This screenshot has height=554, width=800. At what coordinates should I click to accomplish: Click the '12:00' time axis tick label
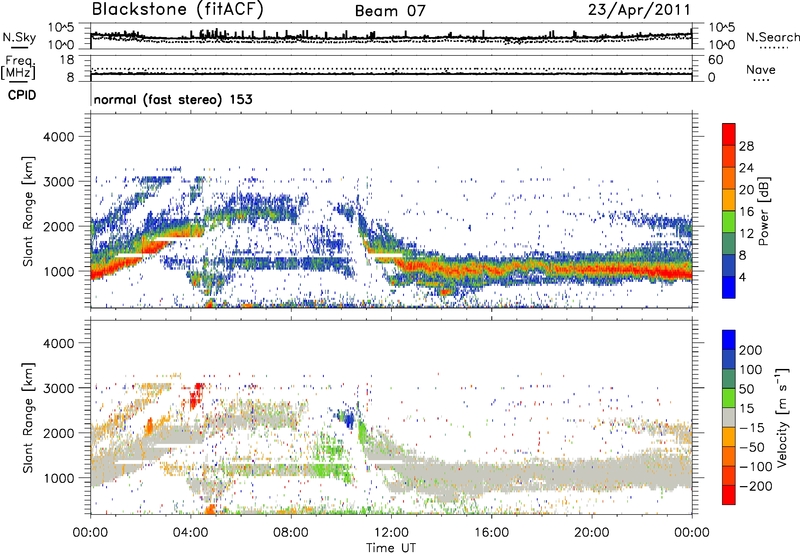(x=391, y=533)
